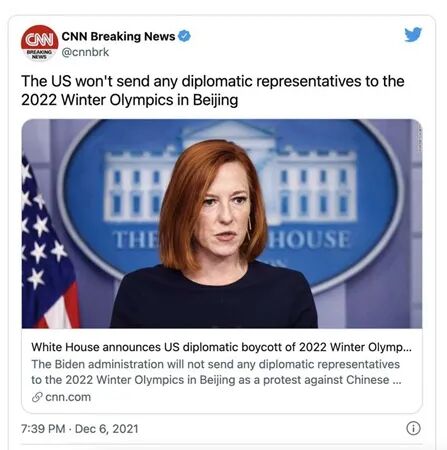Screen dimensions: 447x450
Task: Click the Twitter bird logo
Action: click(x=413, y=34)
